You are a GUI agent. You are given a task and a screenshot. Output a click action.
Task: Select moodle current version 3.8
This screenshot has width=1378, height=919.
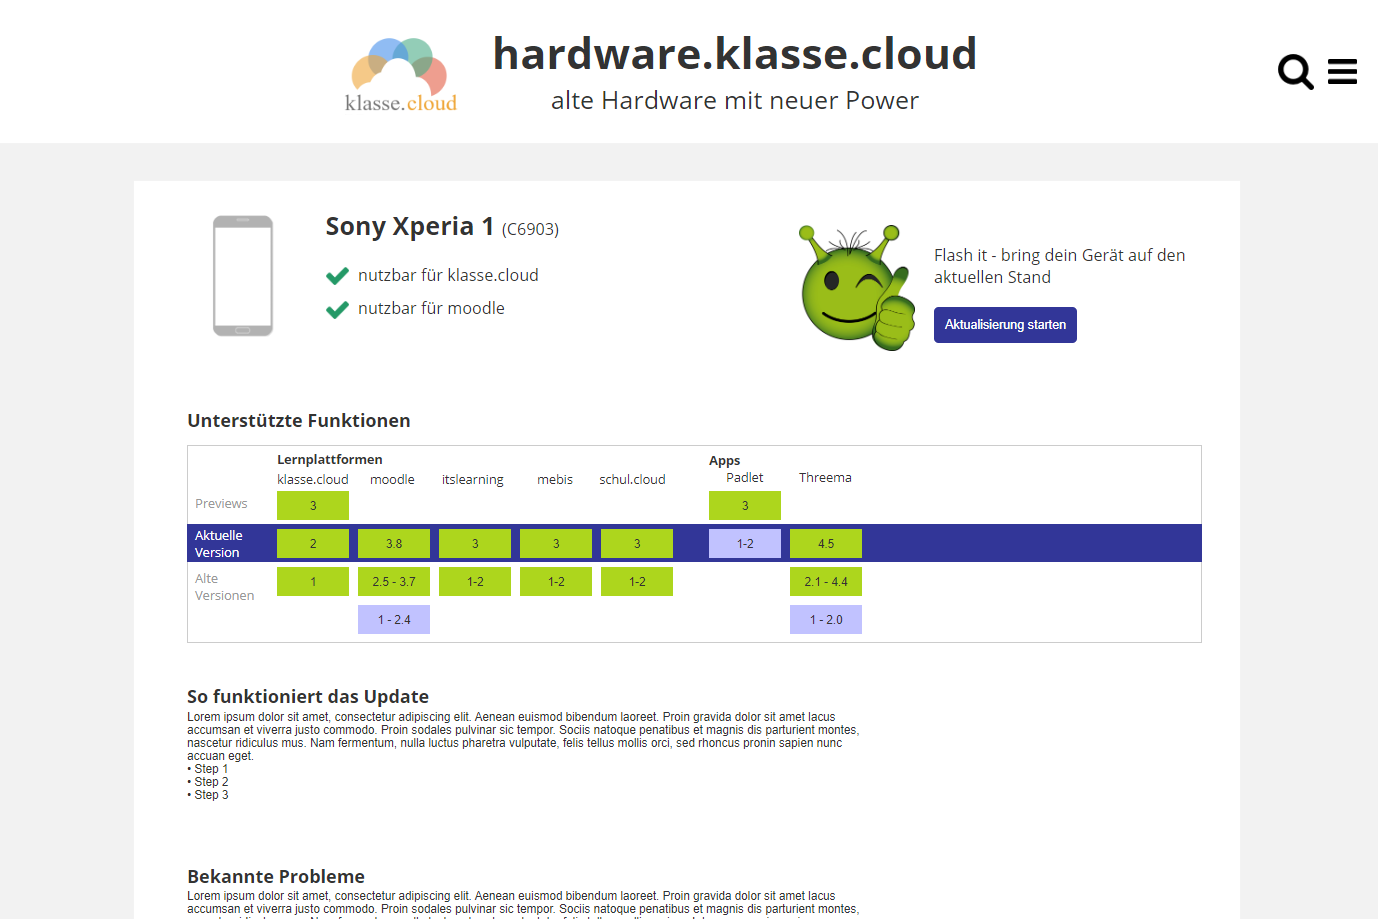tap(394, 544)
